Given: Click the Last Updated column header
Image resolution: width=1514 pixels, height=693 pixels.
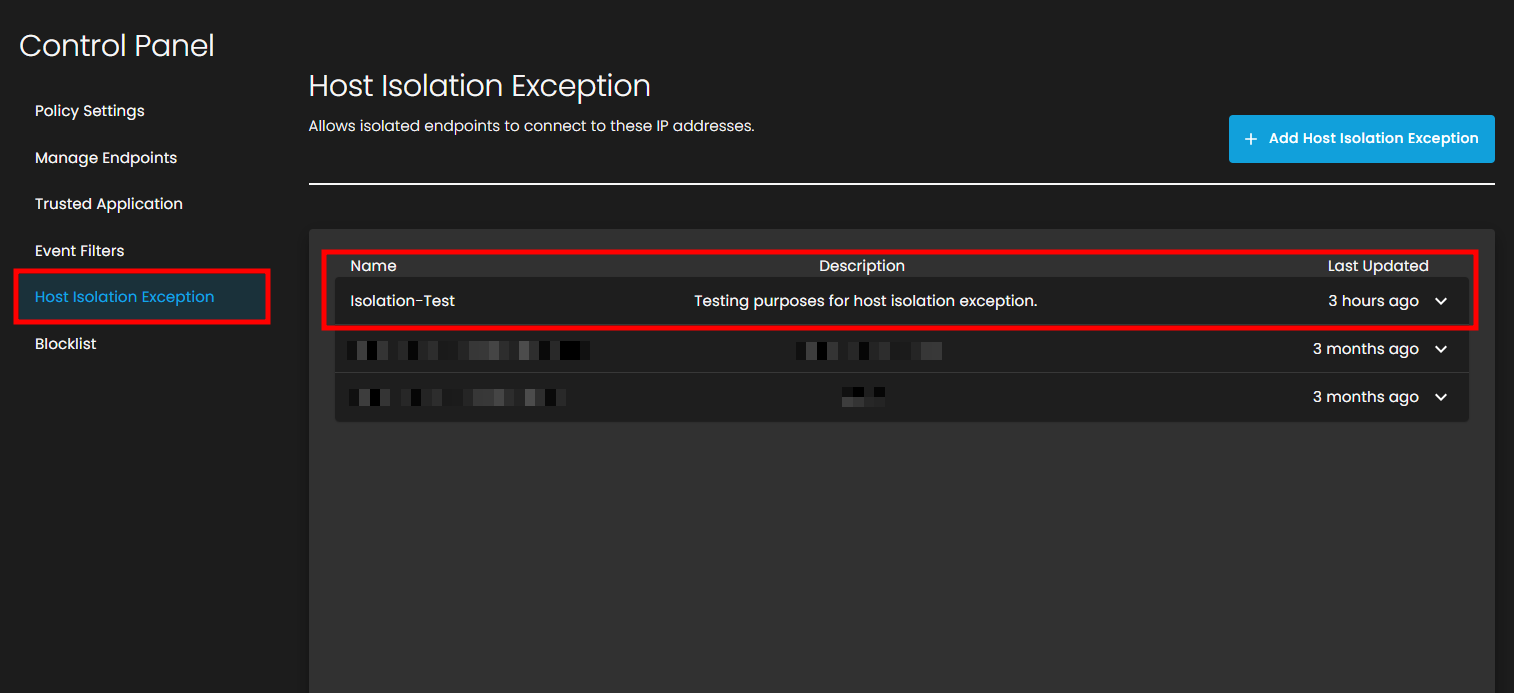Looking at the screenshot, I should [1377, 266].
